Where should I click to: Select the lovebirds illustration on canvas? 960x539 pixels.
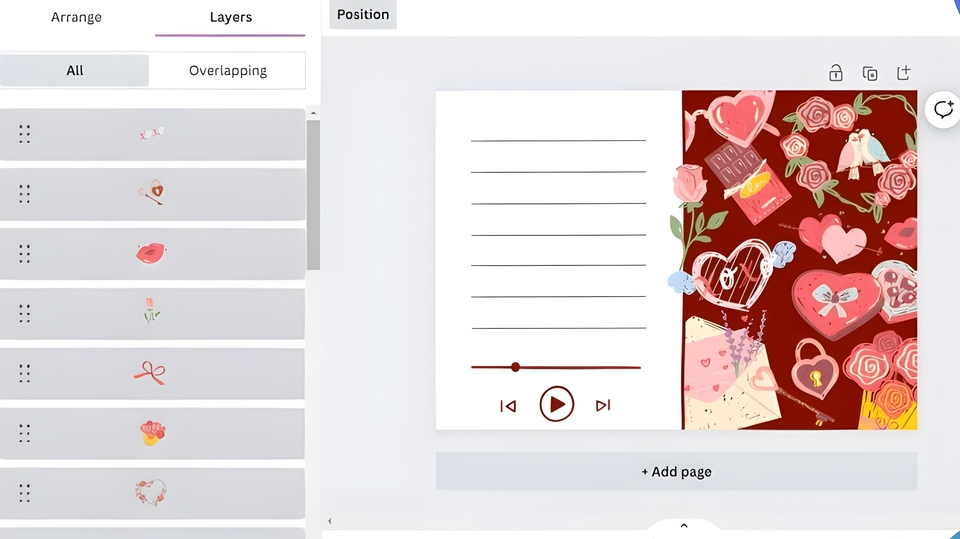point(862,153)
